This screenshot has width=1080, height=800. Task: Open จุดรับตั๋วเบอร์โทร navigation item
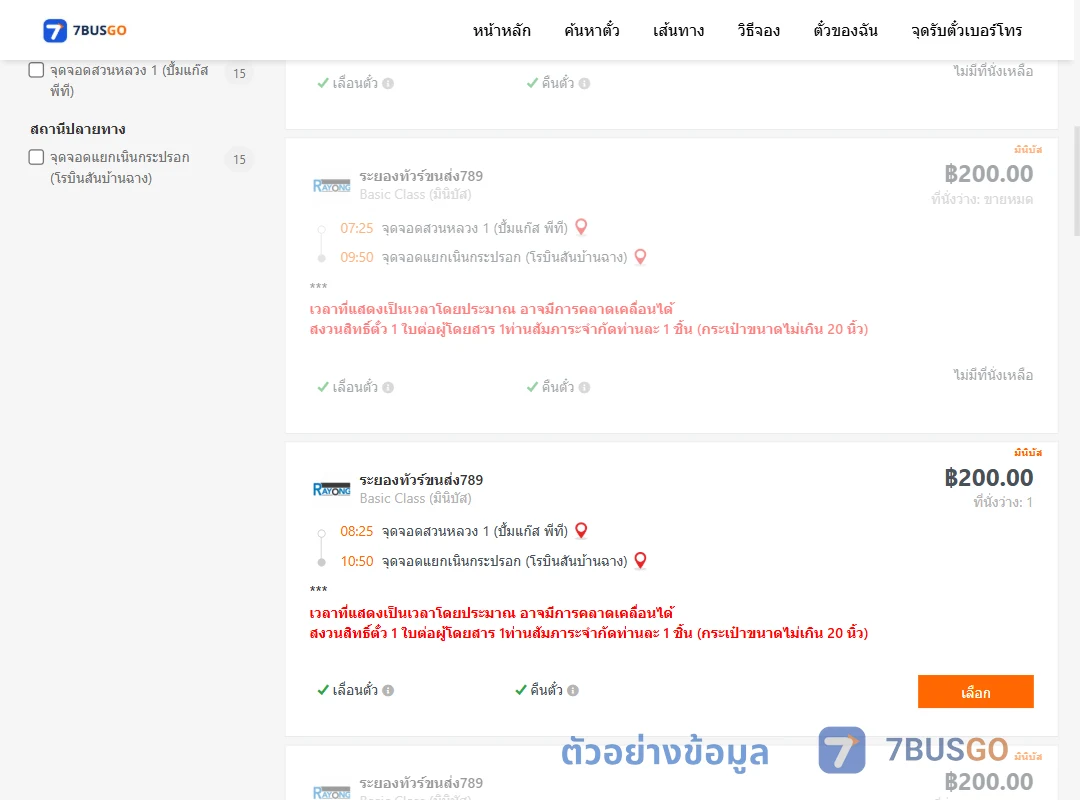coord(966,30)
